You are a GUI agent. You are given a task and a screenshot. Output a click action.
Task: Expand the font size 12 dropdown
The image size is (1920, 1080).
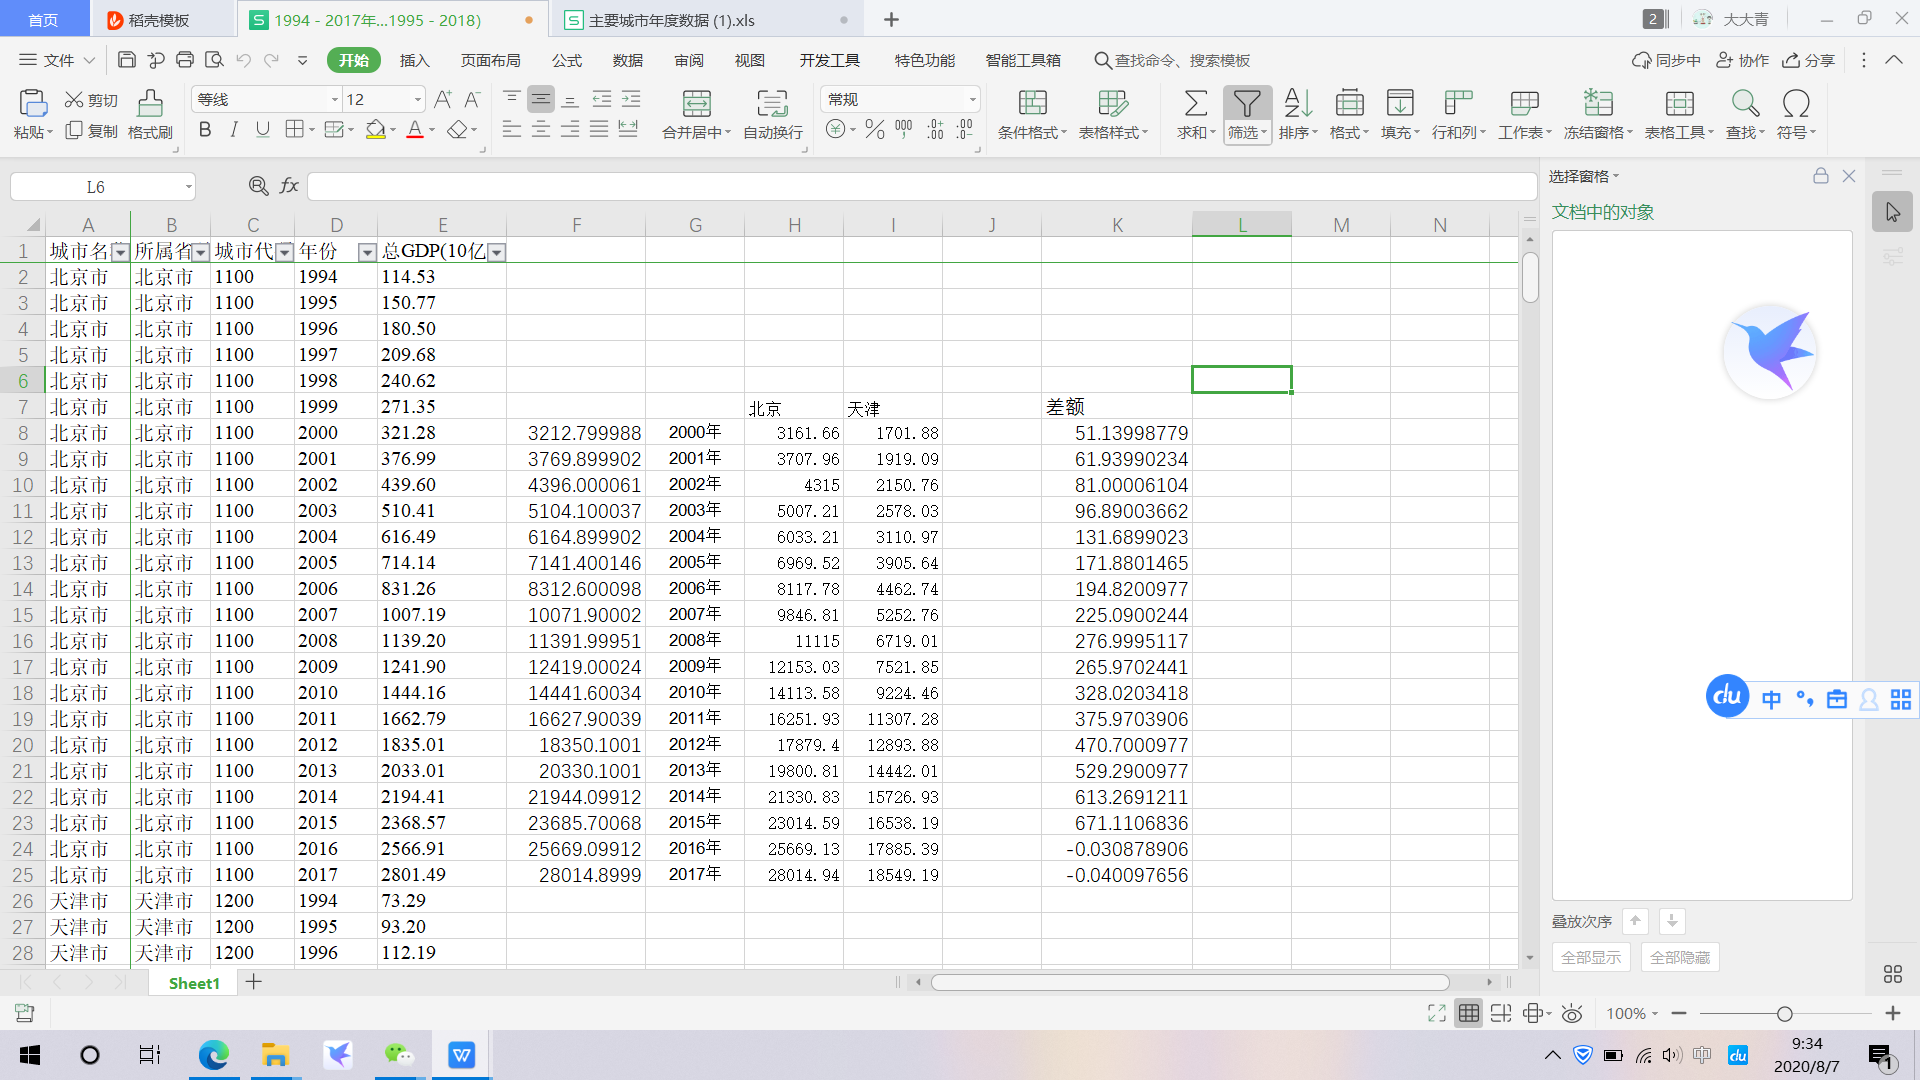[x=417, y=99]
